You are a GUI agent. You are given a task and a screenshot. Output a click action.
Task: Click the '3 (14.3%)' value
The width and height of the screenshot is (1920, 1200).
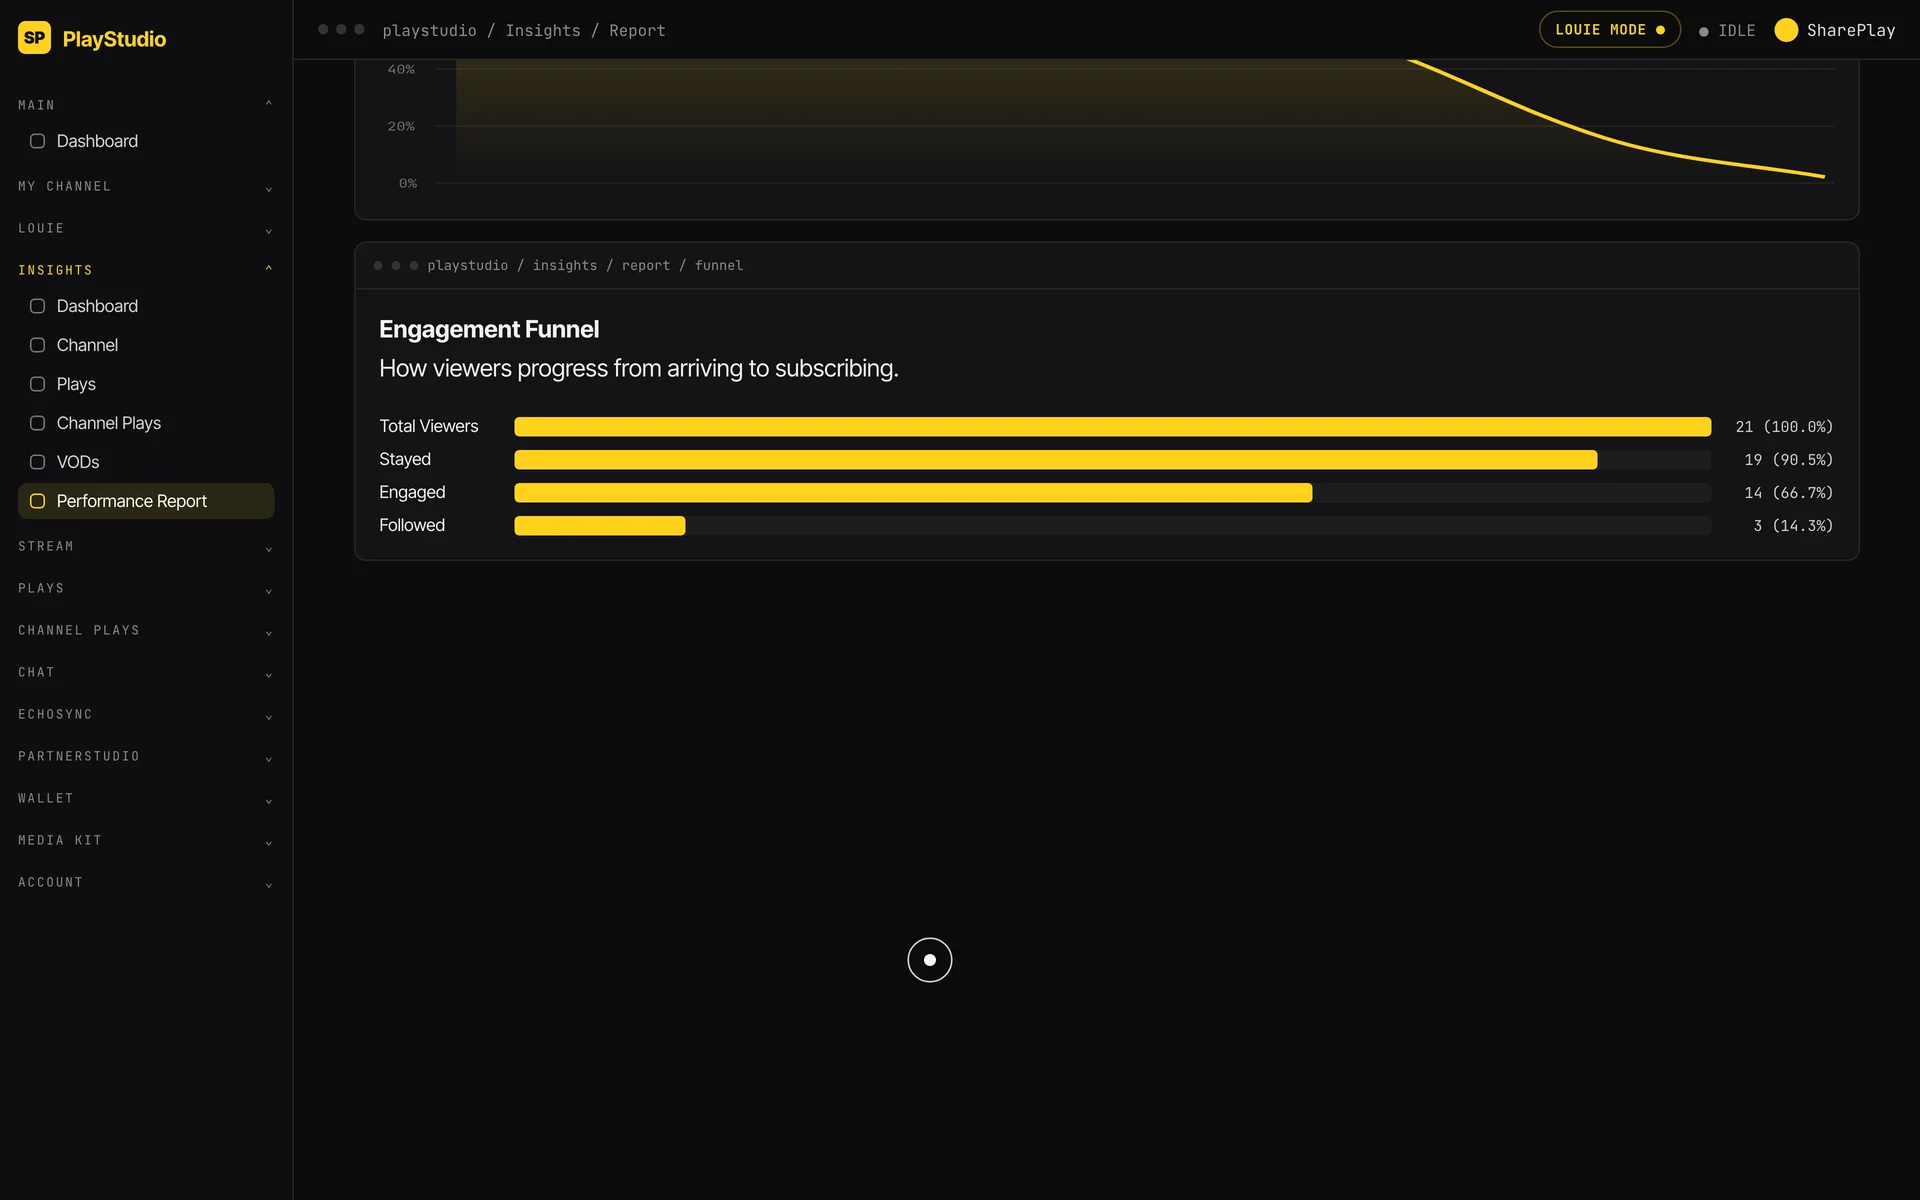pyautogui.click(x=1793, y=526)
